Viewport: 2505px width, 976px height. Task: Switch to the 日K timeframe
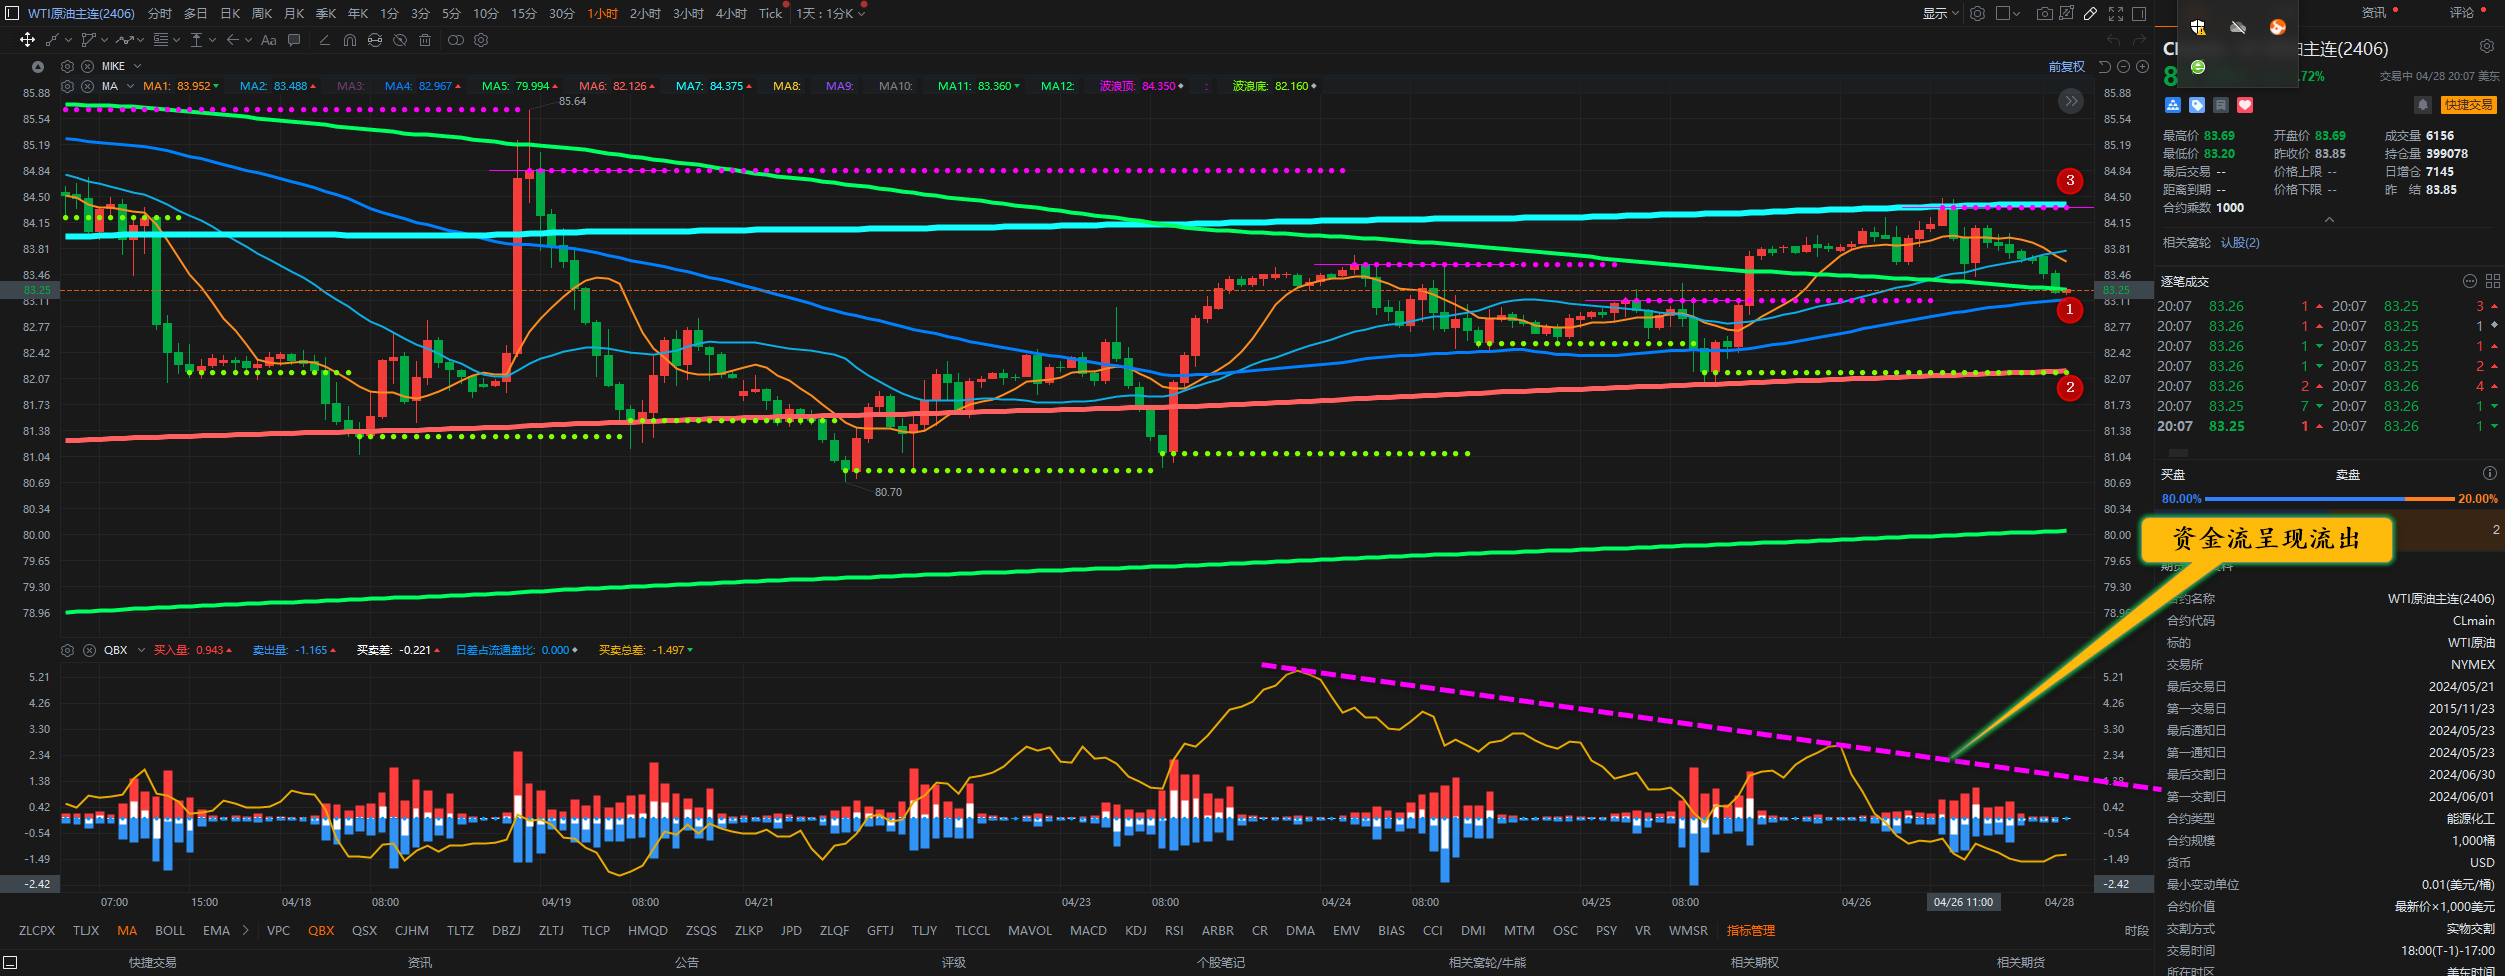[x=230, y=13]
